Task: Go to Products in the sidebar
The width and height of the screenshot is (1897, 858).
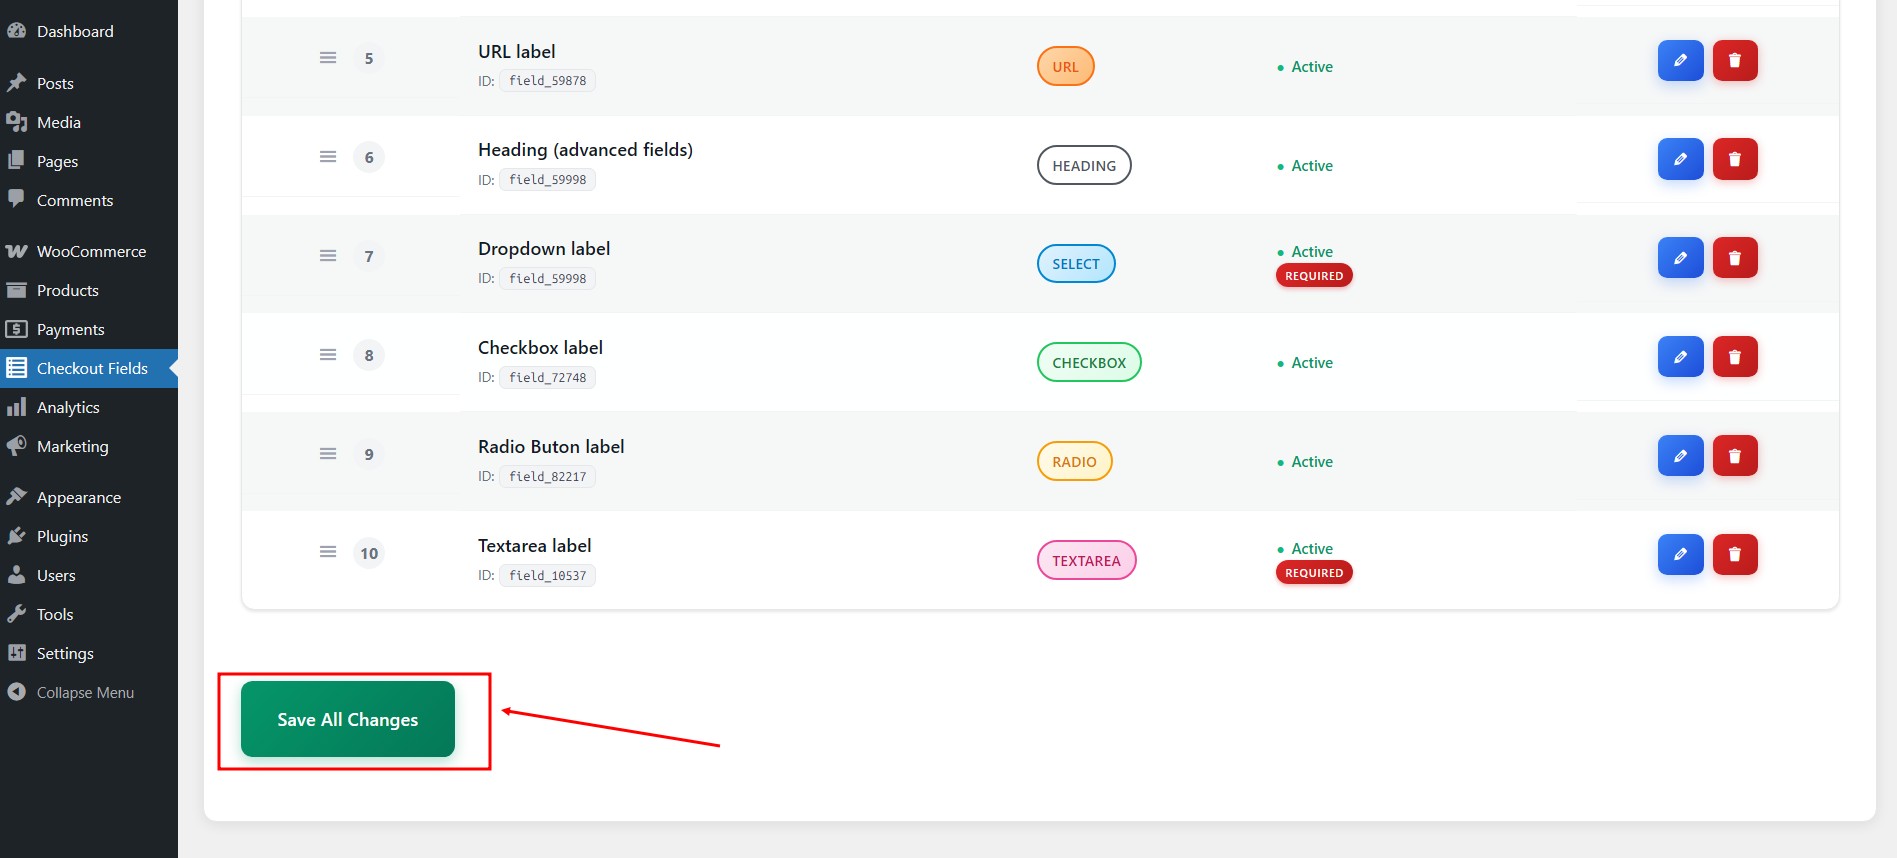Action: click(x=89, y=290)
